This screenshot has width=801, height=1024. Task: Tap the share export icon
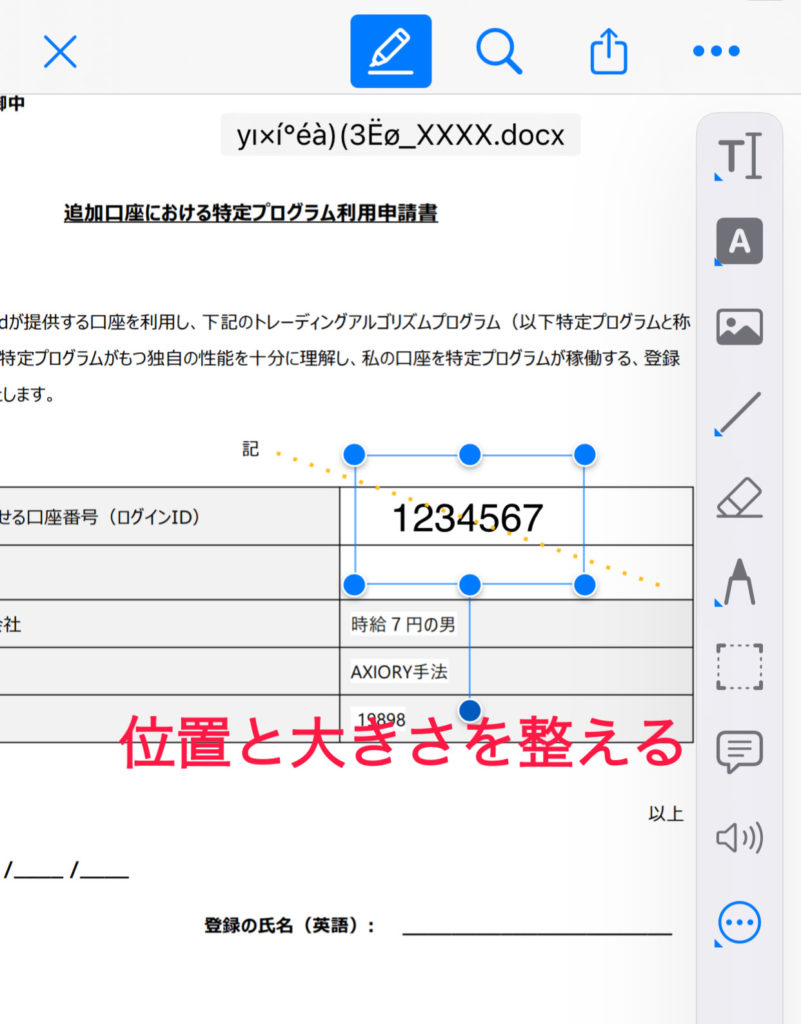(x=607, y=51)
